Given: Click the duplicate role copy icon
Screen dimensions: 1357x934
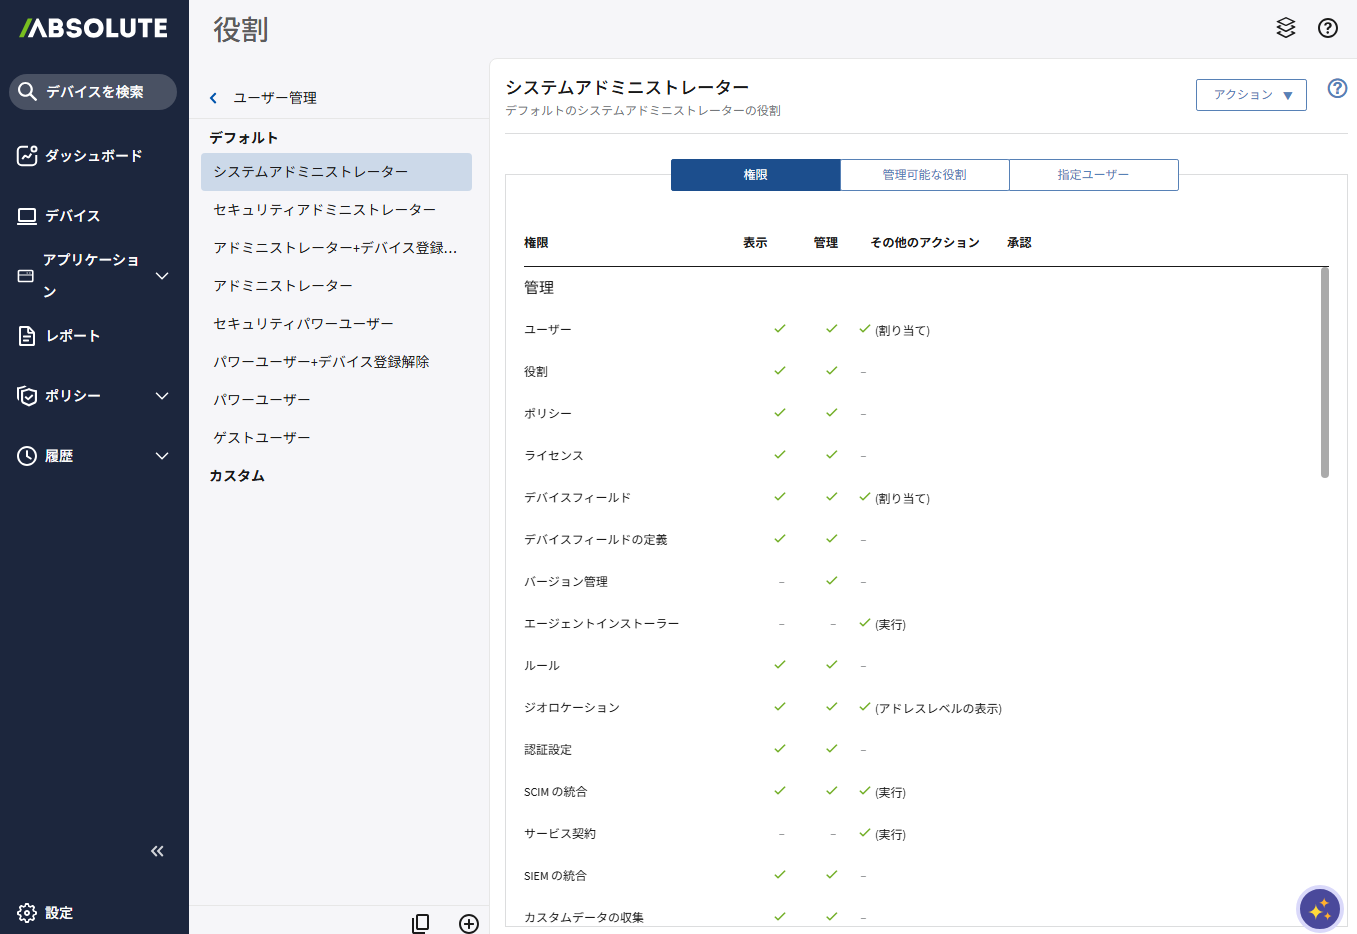Looking at the screenshot, I should click(x=421, y=923).
